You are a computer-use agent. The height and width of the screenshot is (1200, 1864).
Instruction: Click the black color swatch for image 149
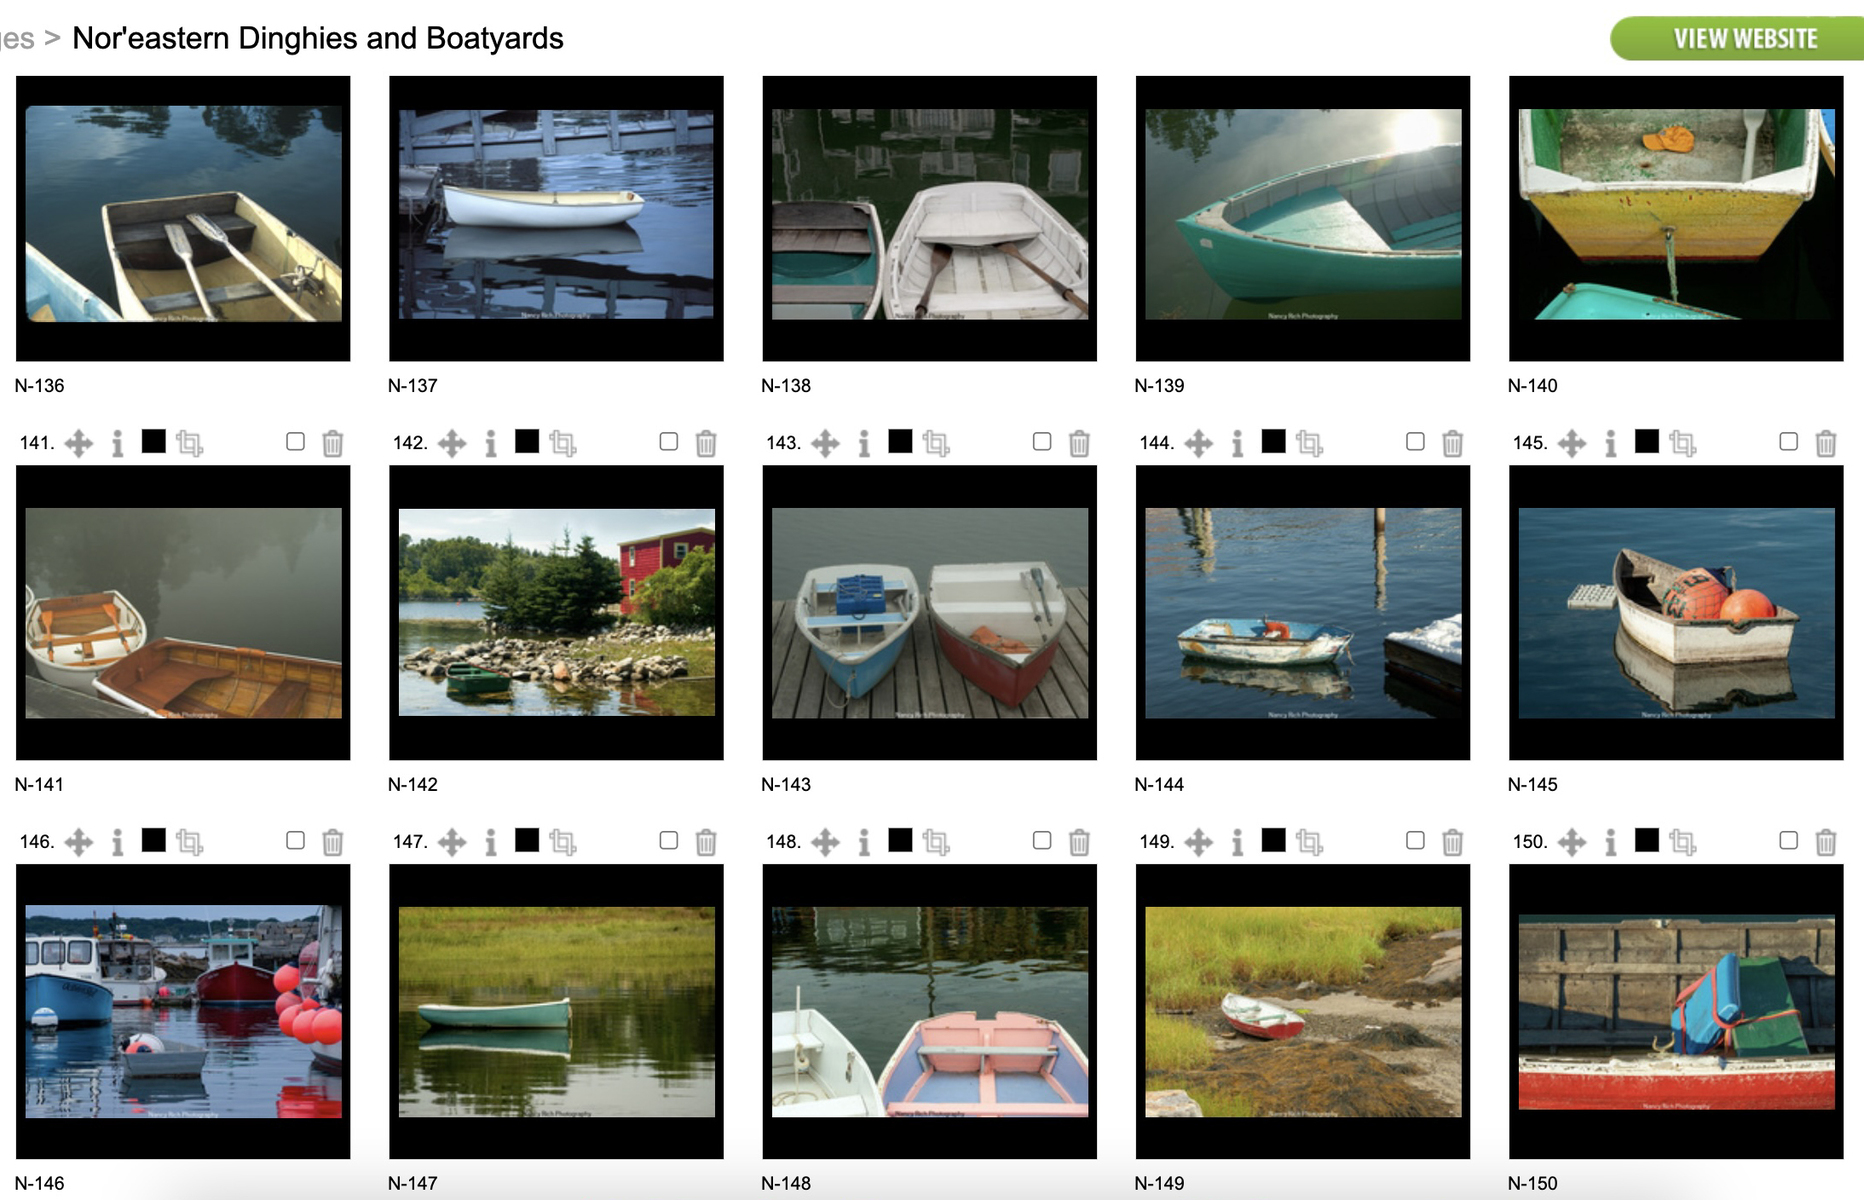[1274, 840]
